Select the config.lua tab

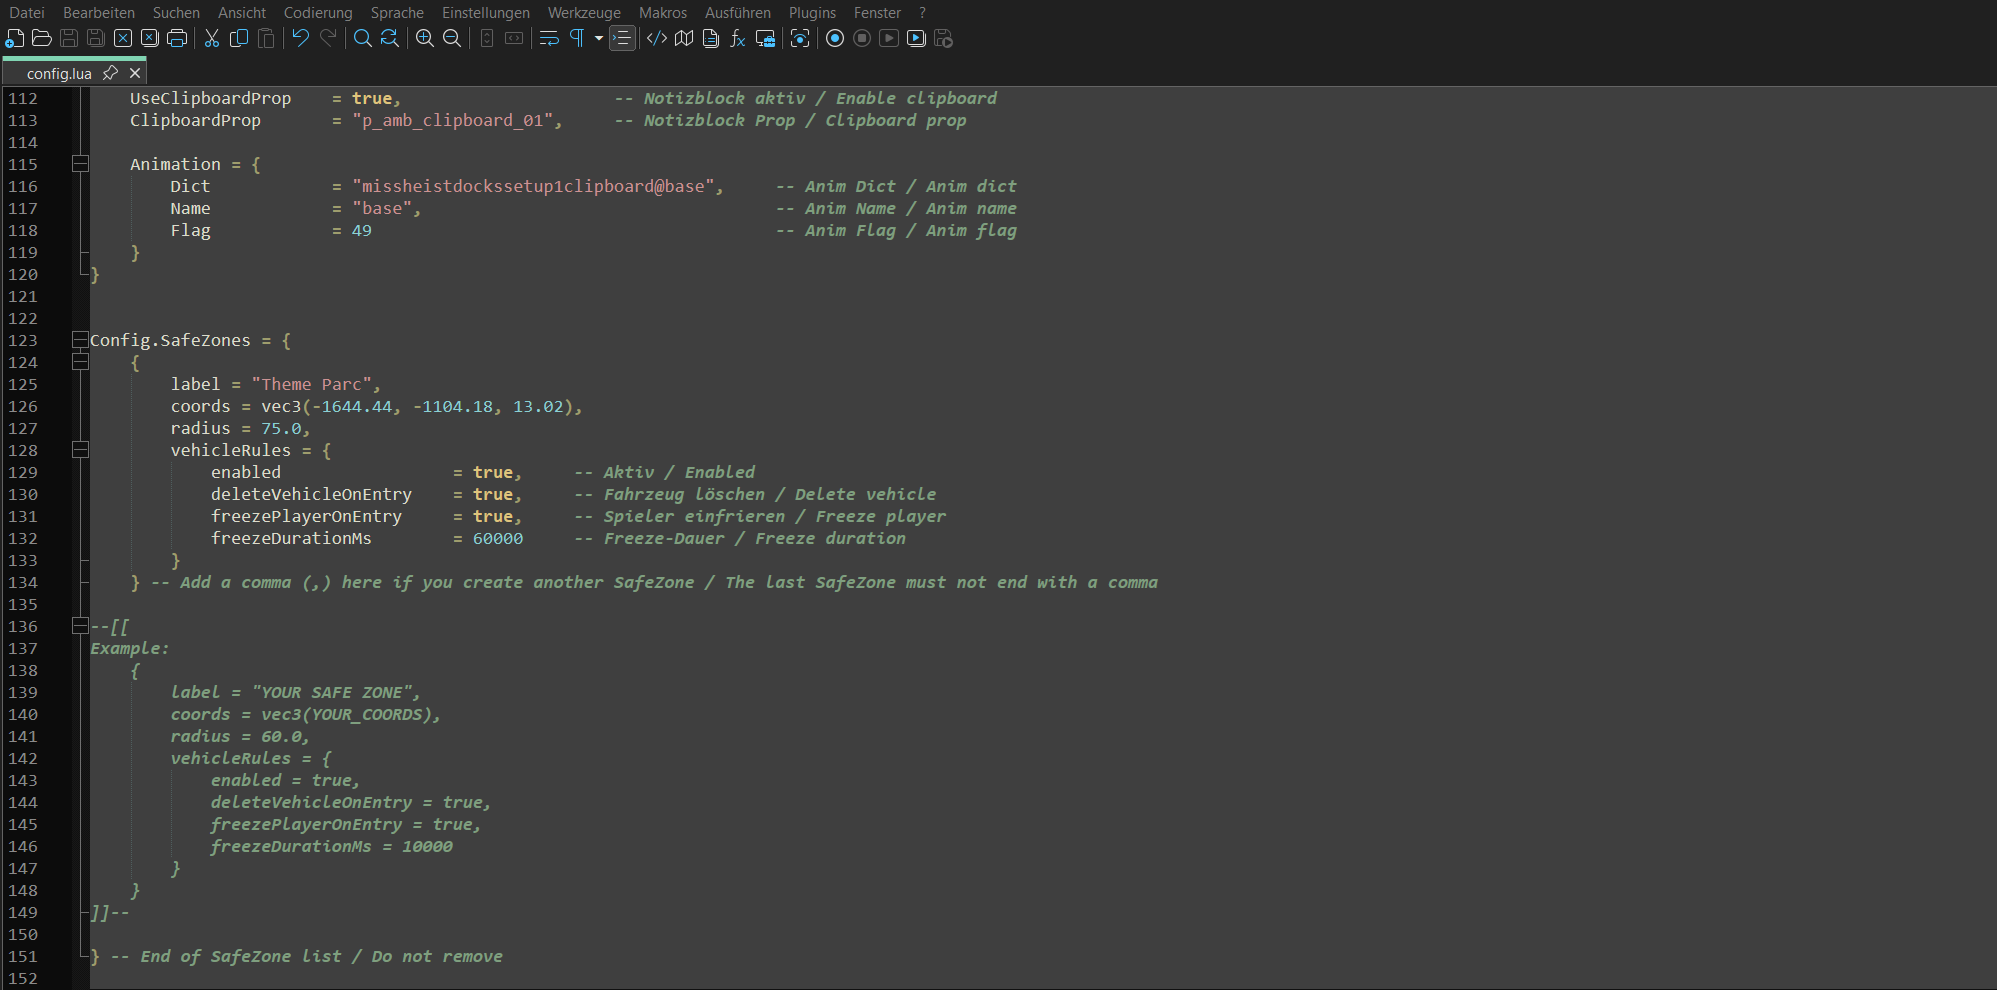[59, 73]
